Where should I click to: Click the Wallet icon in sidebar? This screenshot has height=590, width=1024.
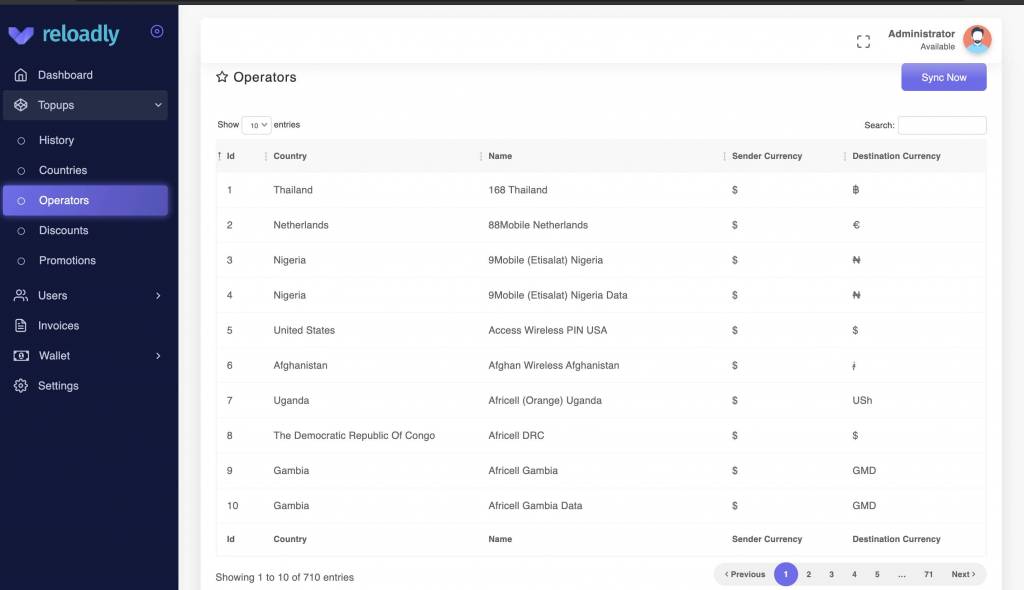[21, 356]
